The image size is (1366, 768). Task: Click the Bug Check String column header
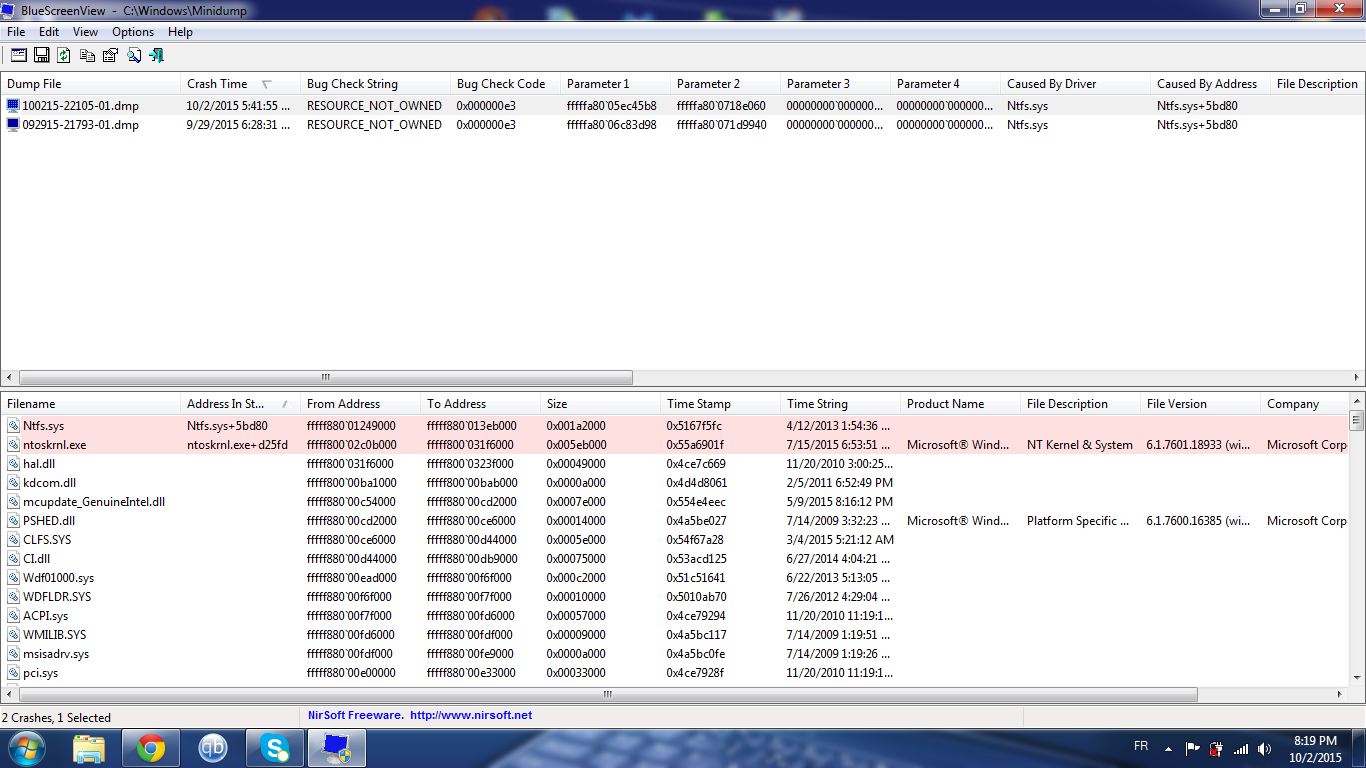coord(375,84)
